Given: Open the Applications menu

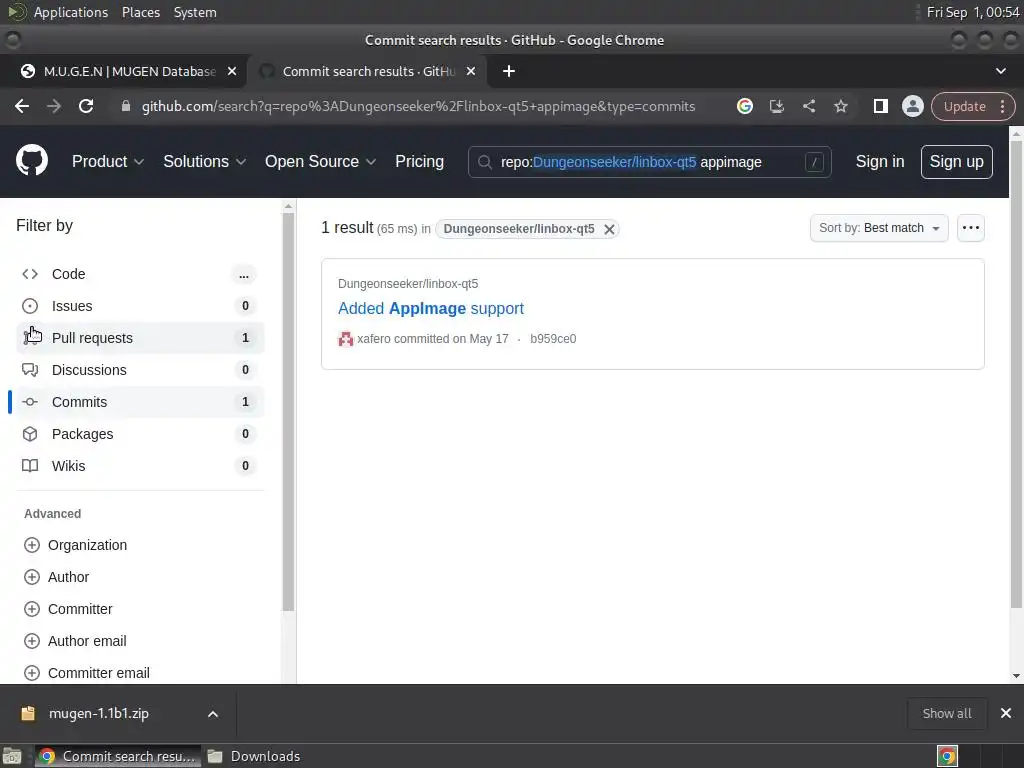Looking at the screenshot, I should [71, 12].
